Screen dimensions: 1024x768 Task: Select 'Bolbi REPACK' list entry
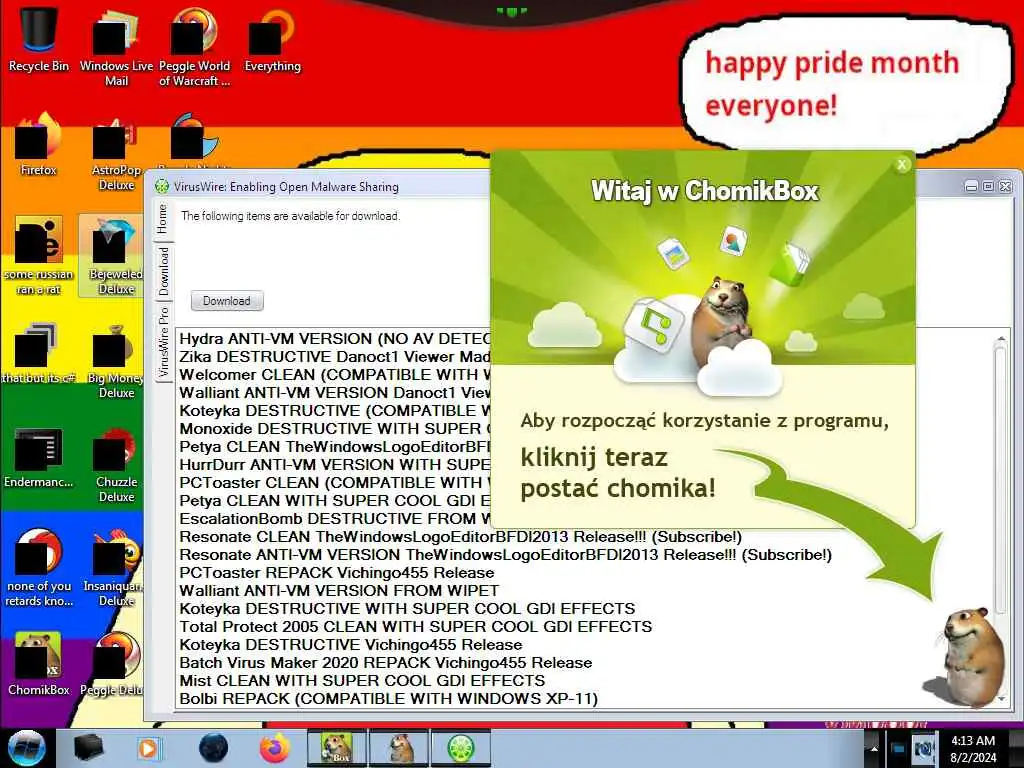[389, 698]
